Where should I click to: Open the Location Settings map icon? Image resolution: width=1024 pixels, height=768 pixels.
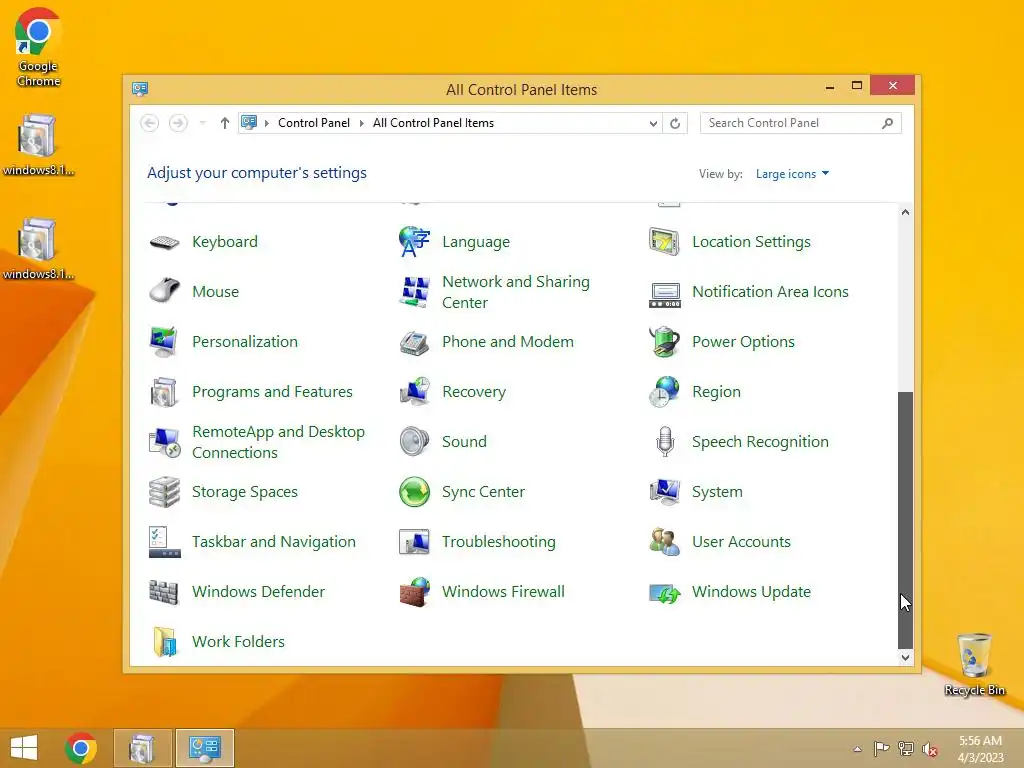(664, 242)
